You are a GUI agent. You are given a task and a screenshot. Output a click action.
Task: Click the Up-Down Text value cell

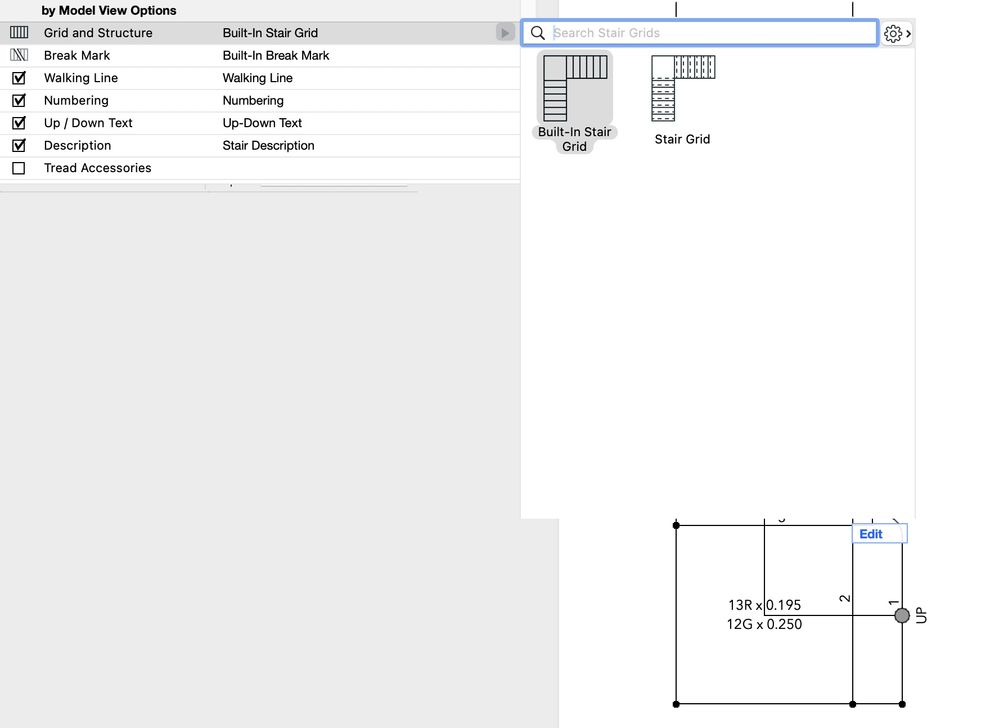[x=262, y=123]
